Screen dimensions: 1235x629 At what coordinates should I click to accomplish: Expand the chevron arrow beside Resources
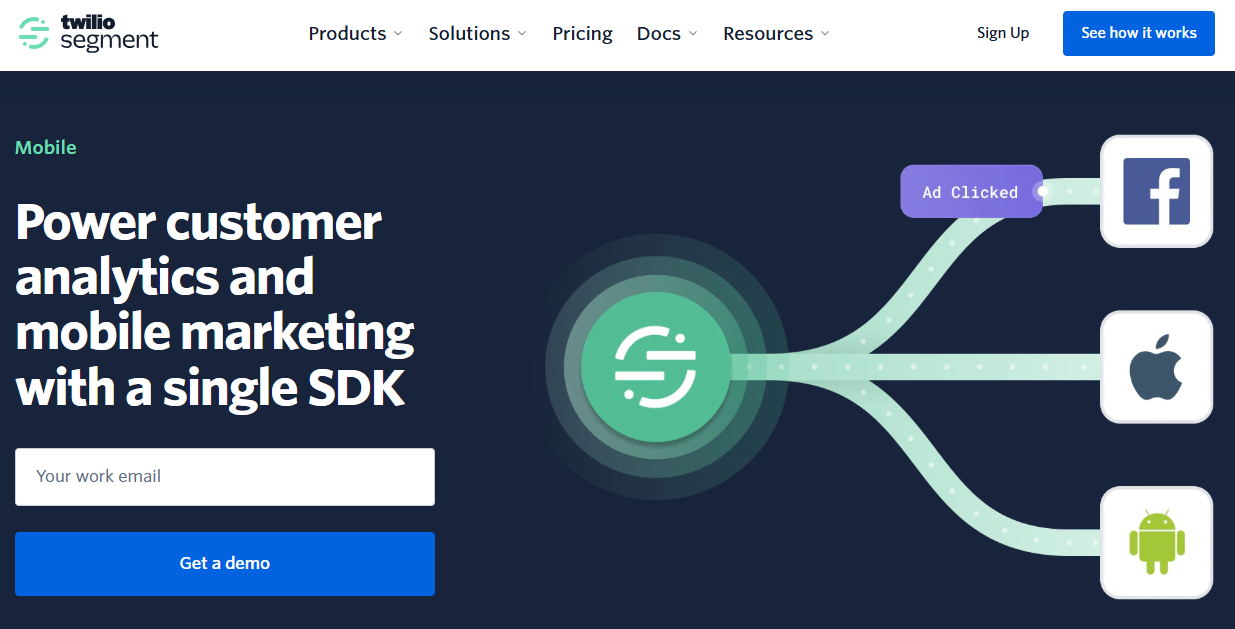click(x=825, y=34)
